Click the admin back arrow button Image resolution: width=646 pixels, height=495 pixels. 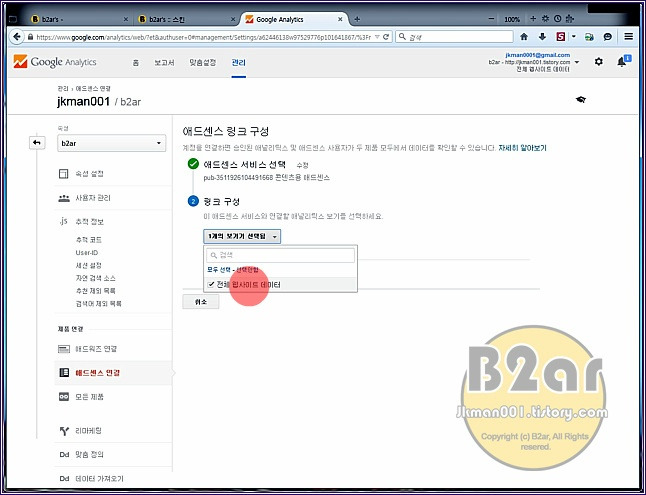coord(37,143)
